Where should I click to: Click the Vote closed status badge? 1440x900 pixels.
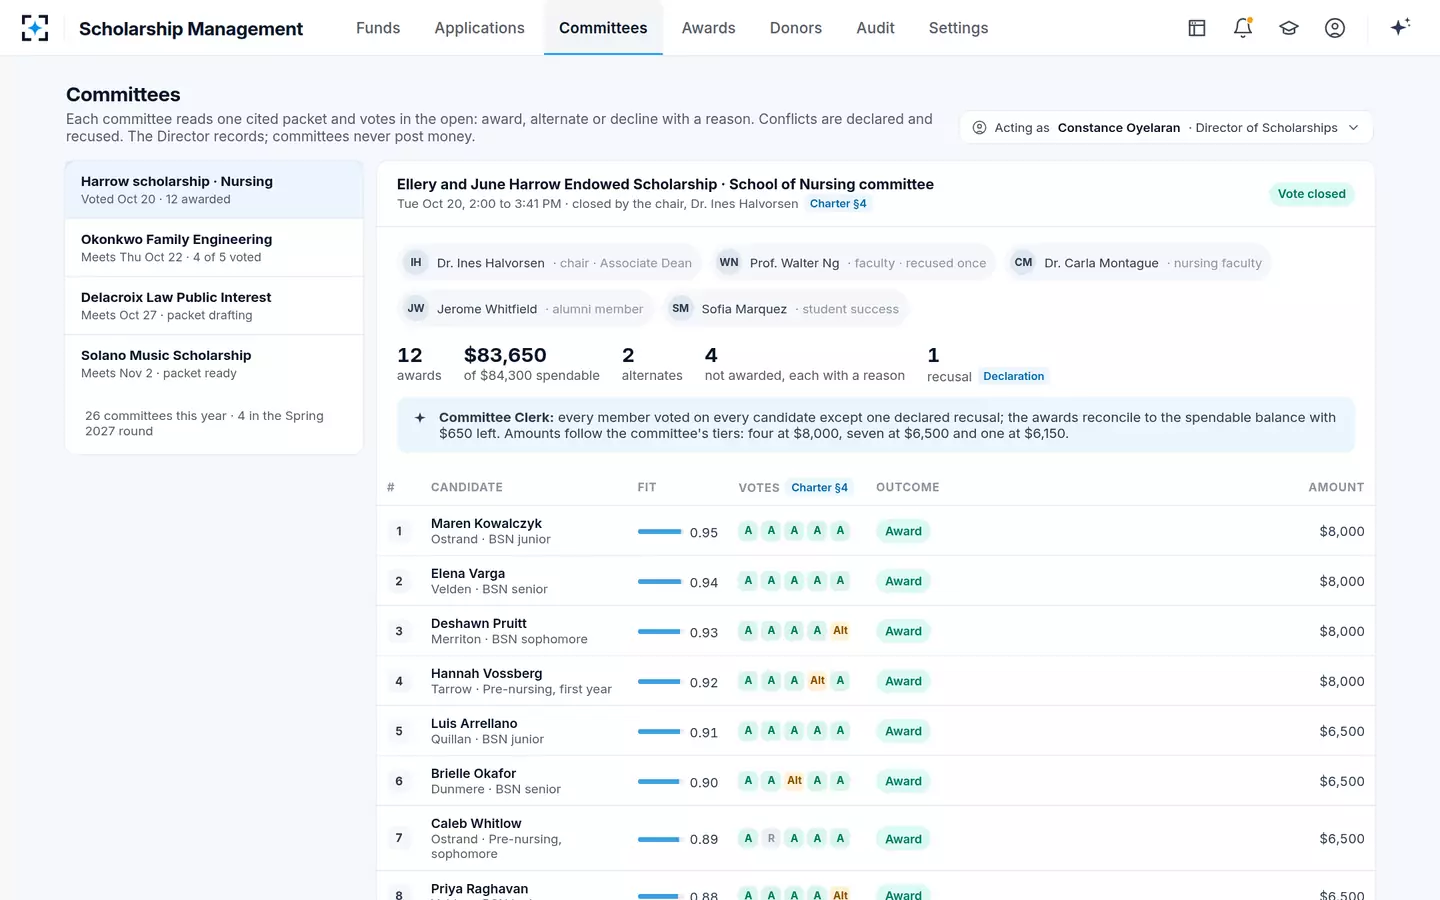point(1311,194)
